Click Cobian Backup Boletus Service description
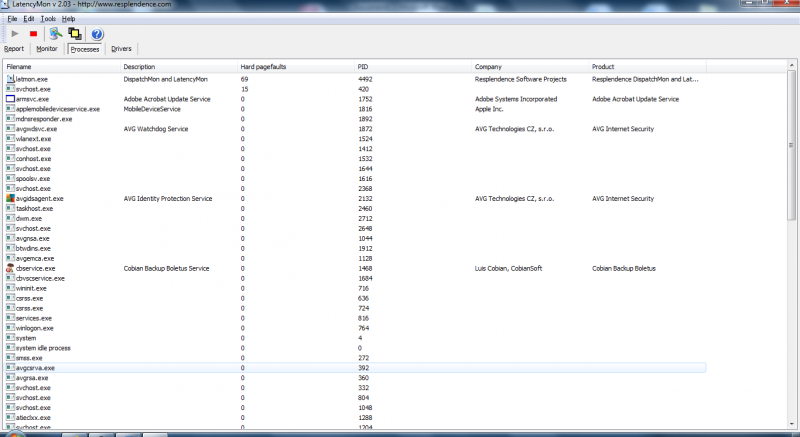 point(166,268)
